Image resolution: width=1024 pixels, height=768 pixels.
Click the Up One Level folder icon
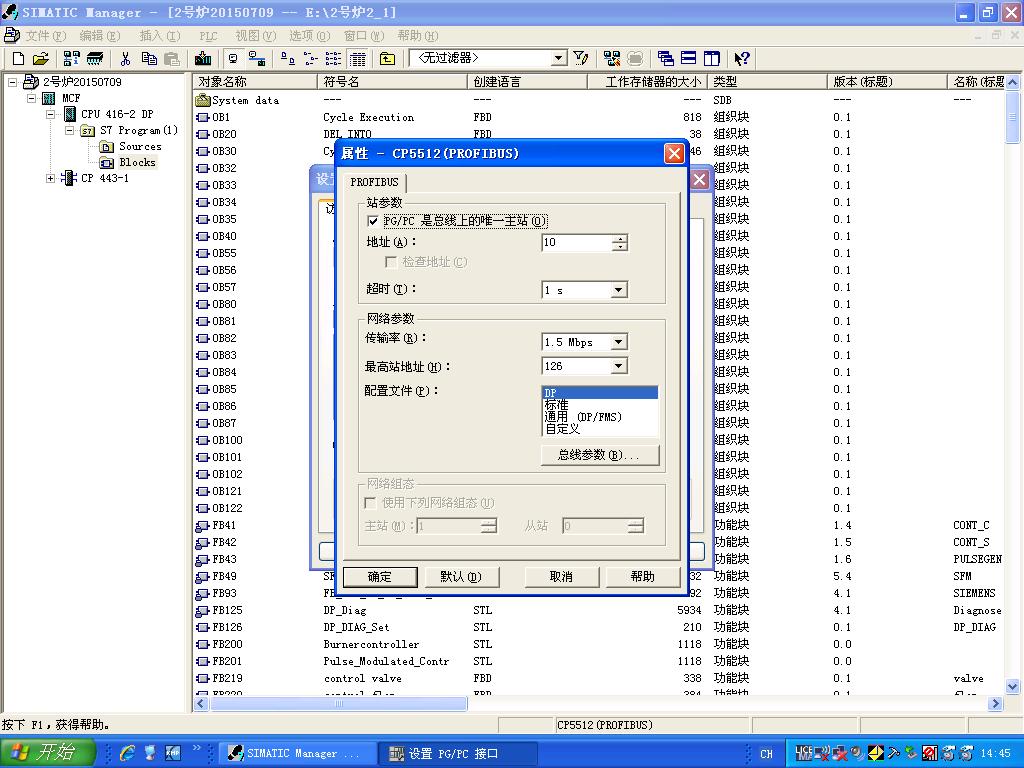[387, 59]
